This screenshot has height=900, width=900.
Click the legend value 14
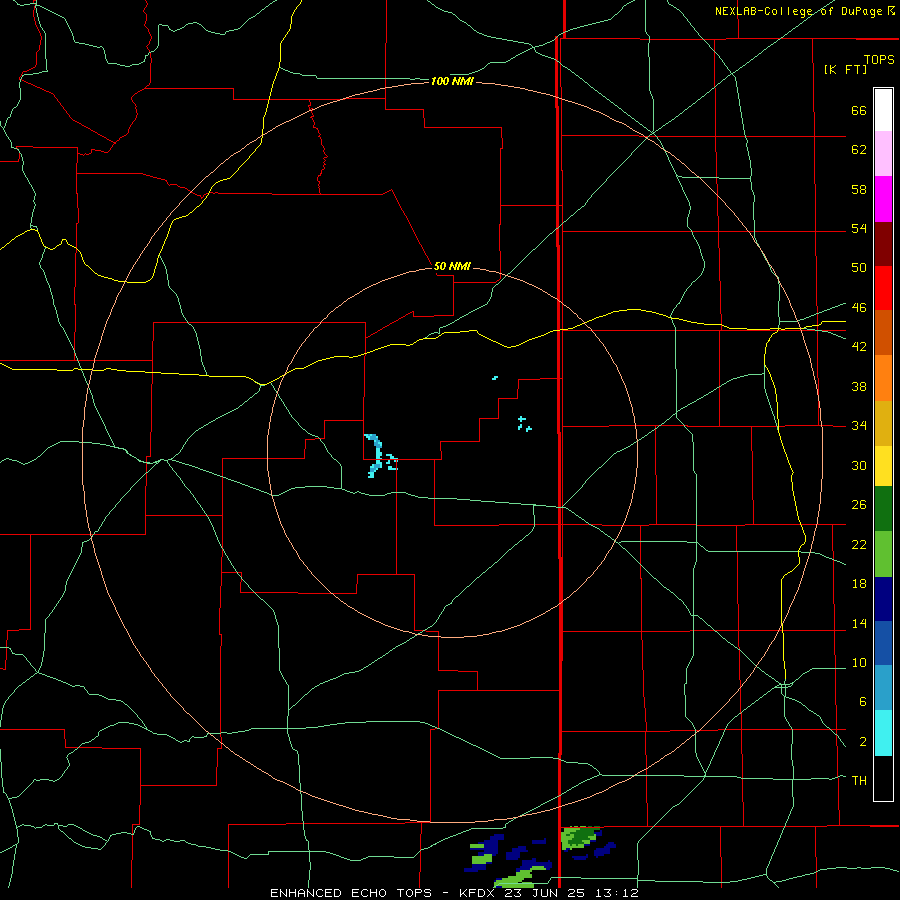point(859,623)
